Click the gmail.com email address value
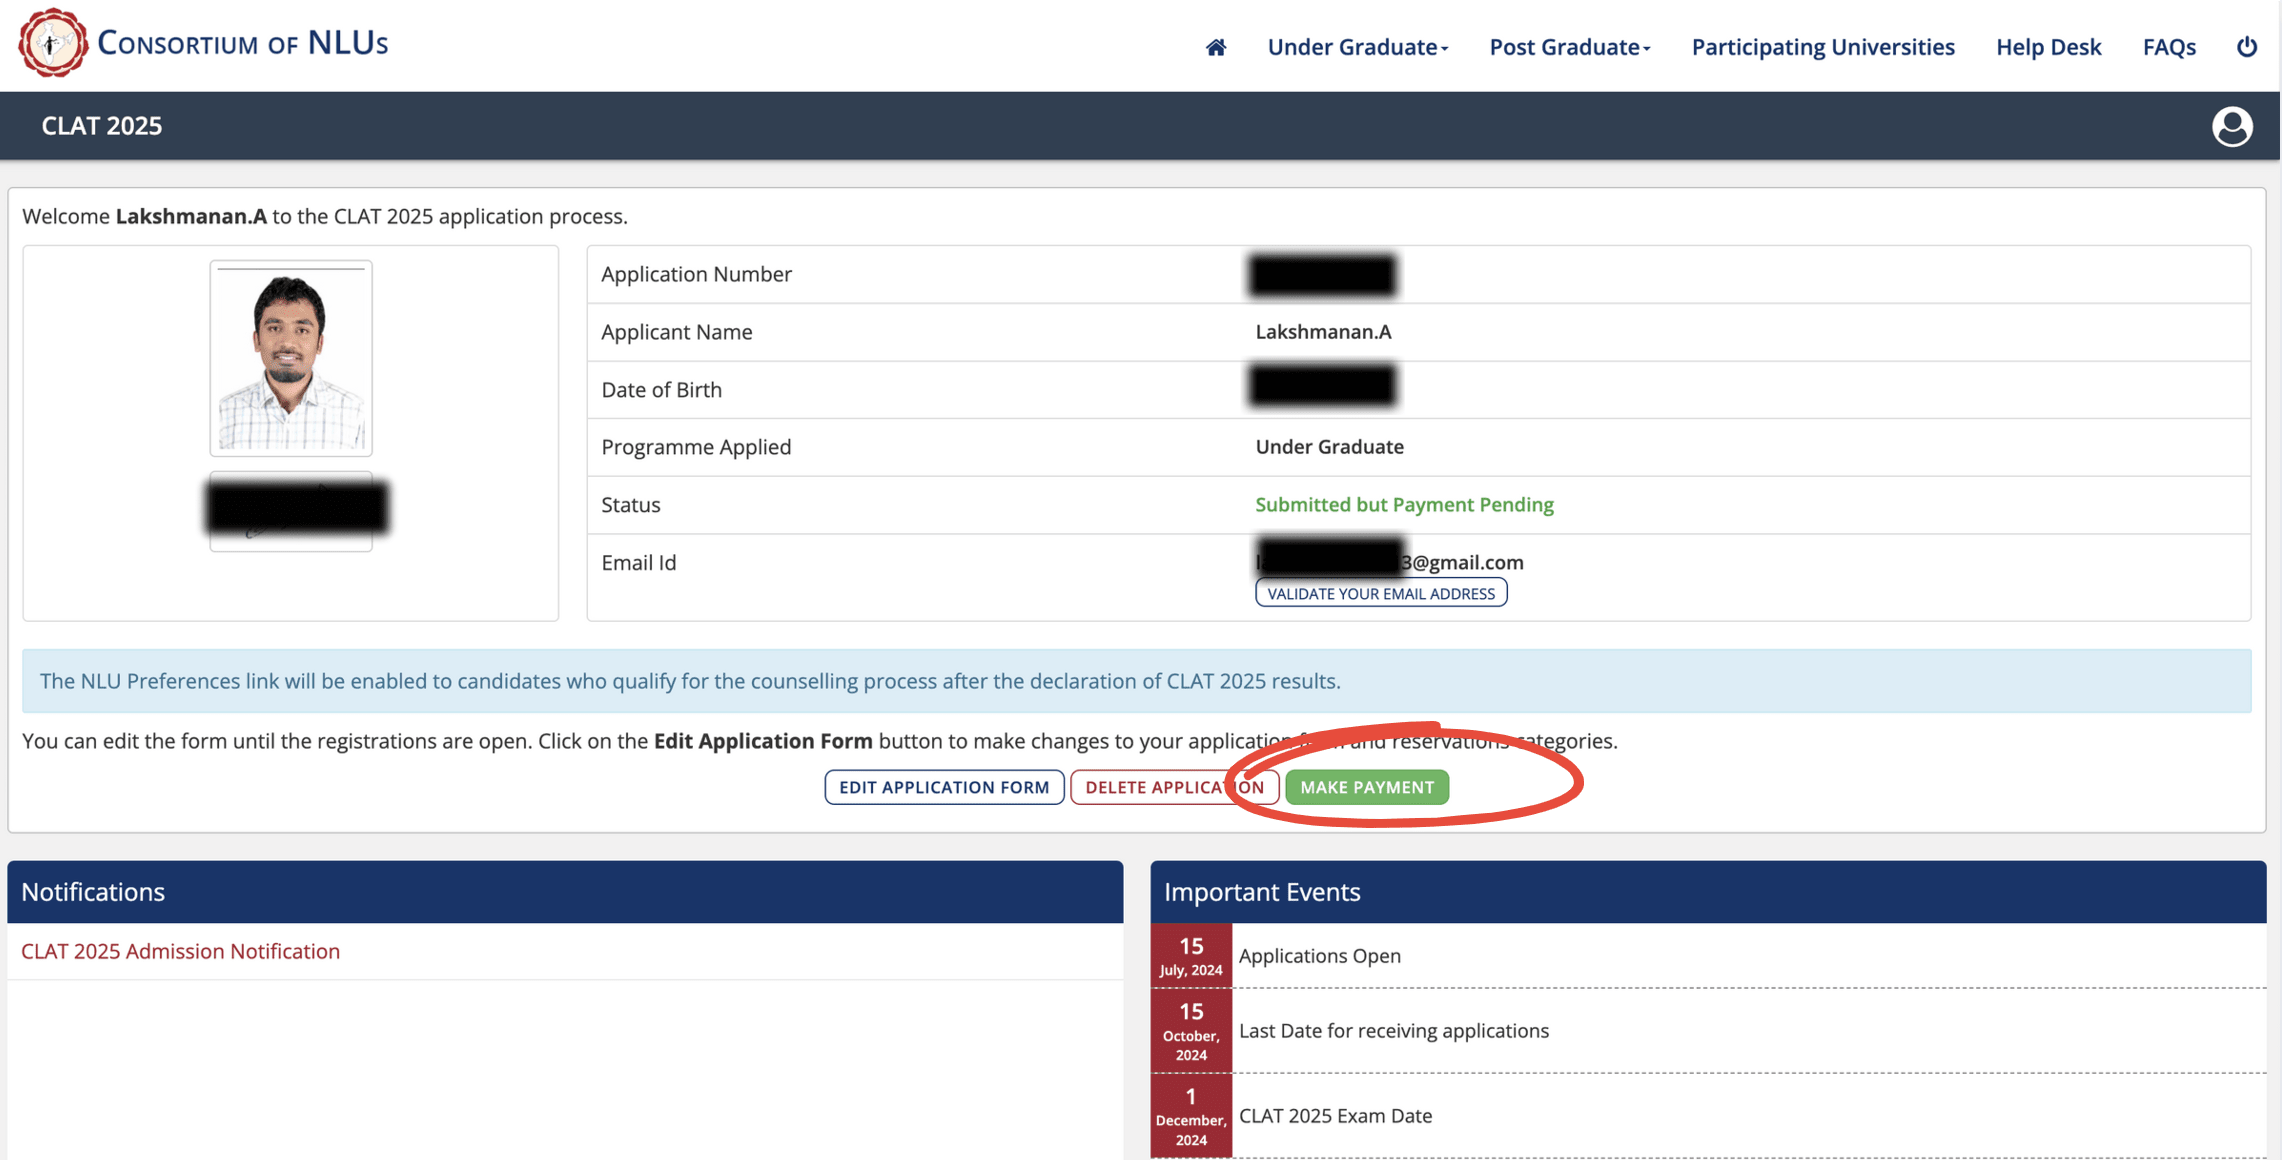The image size is (2282, 1160). coord(1389,562)
